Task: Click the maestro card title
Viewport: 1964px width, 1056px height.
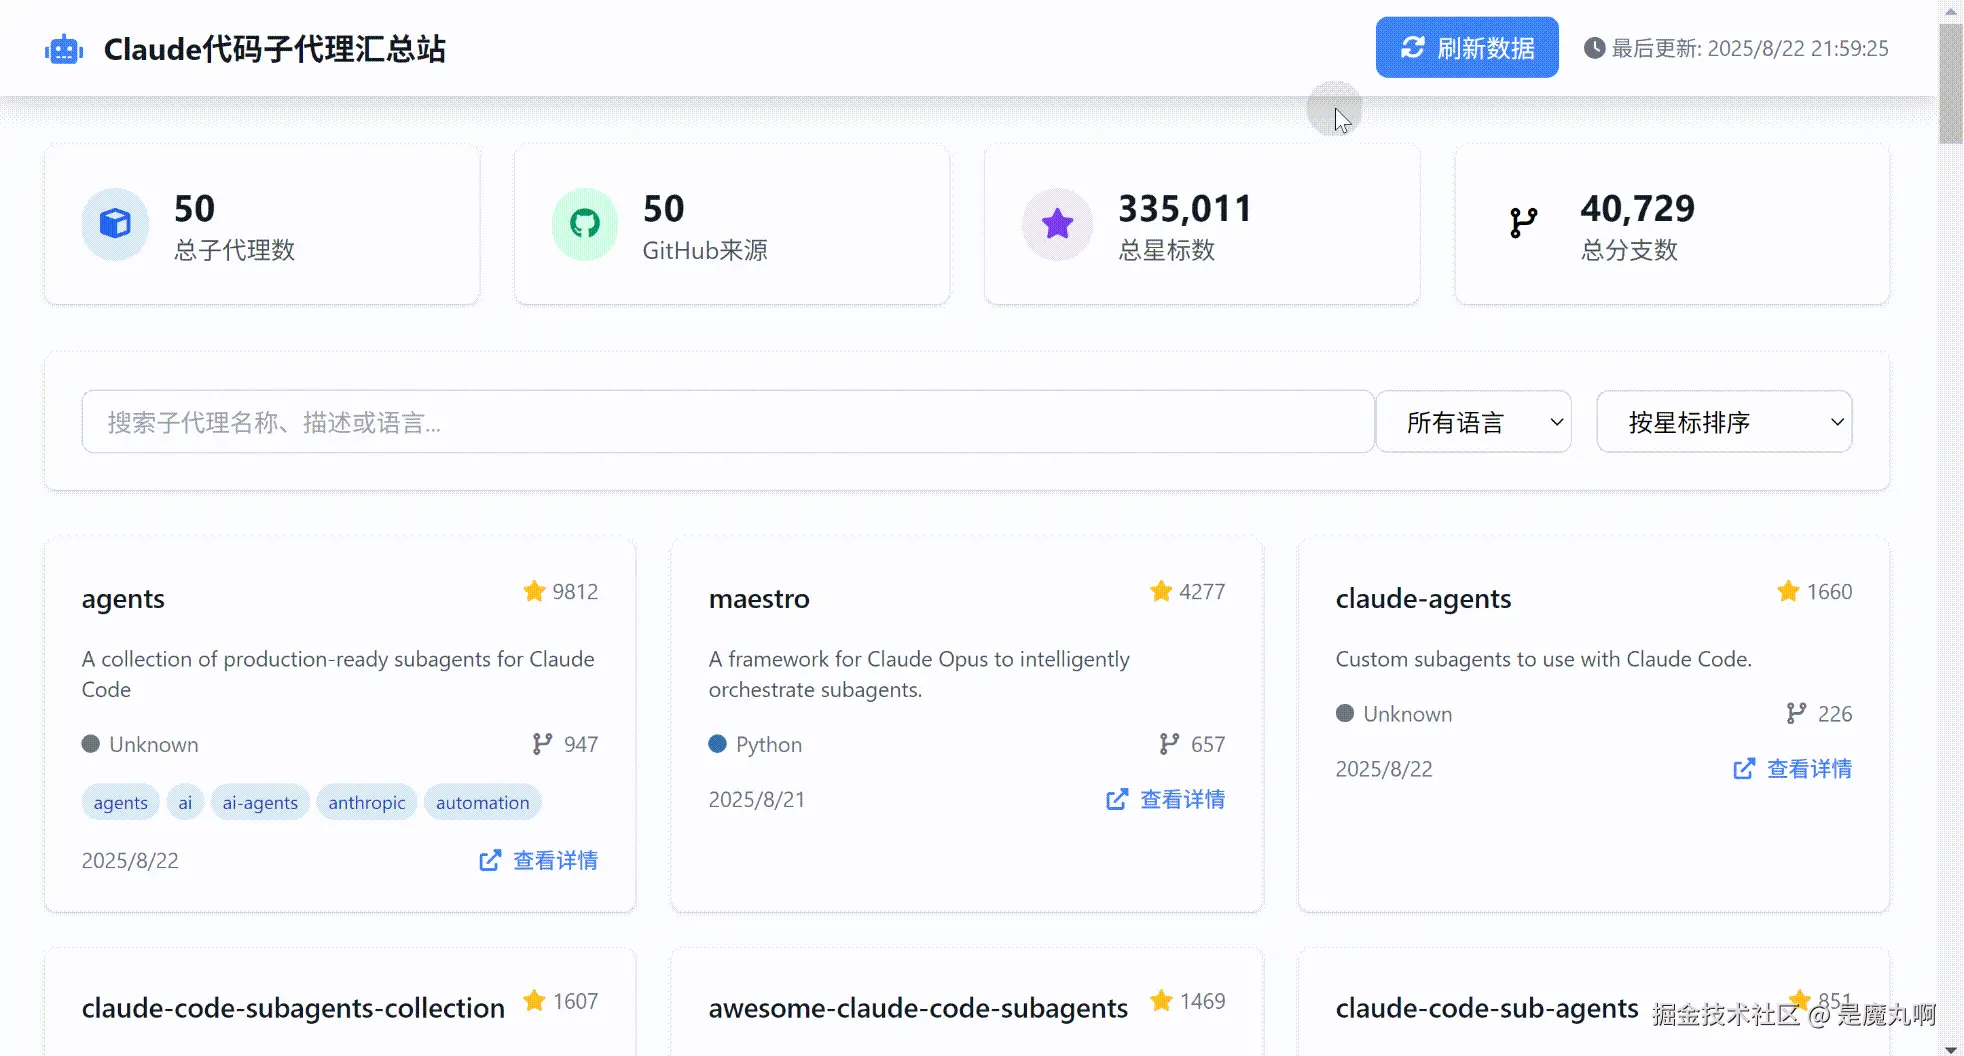Action: (x=759, y=598)
